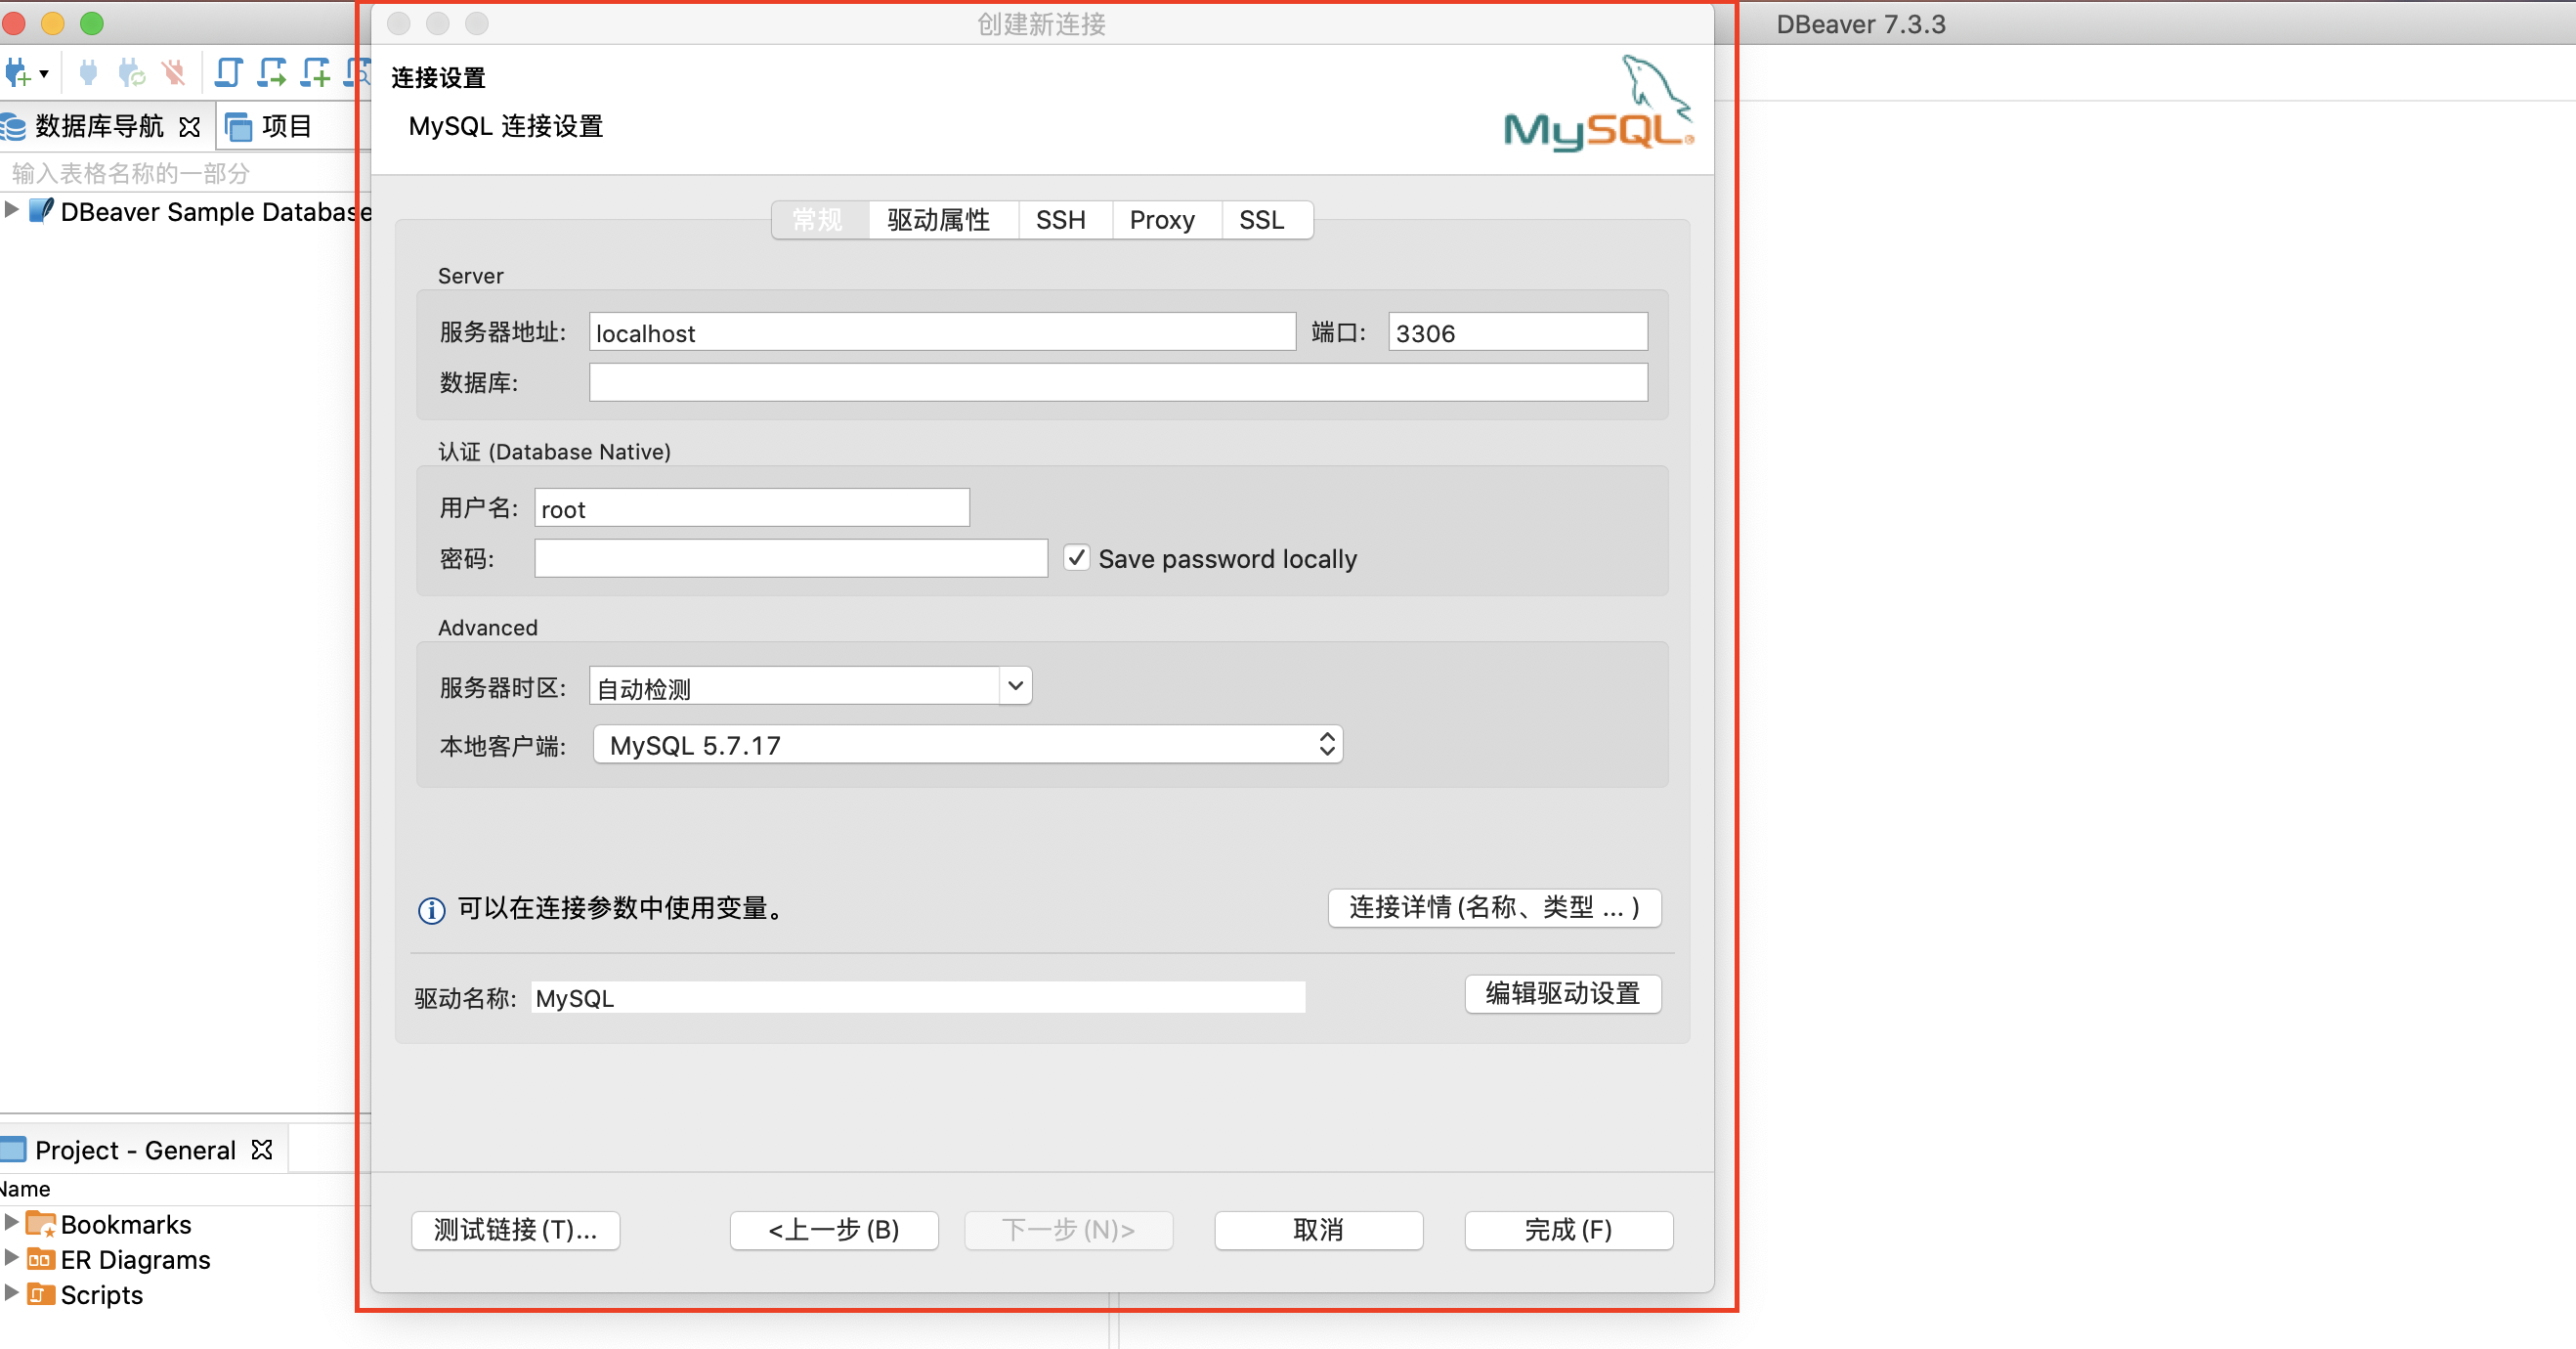Click the Project - General panel icon
2576x1349 pixels.
point(13,1150)
